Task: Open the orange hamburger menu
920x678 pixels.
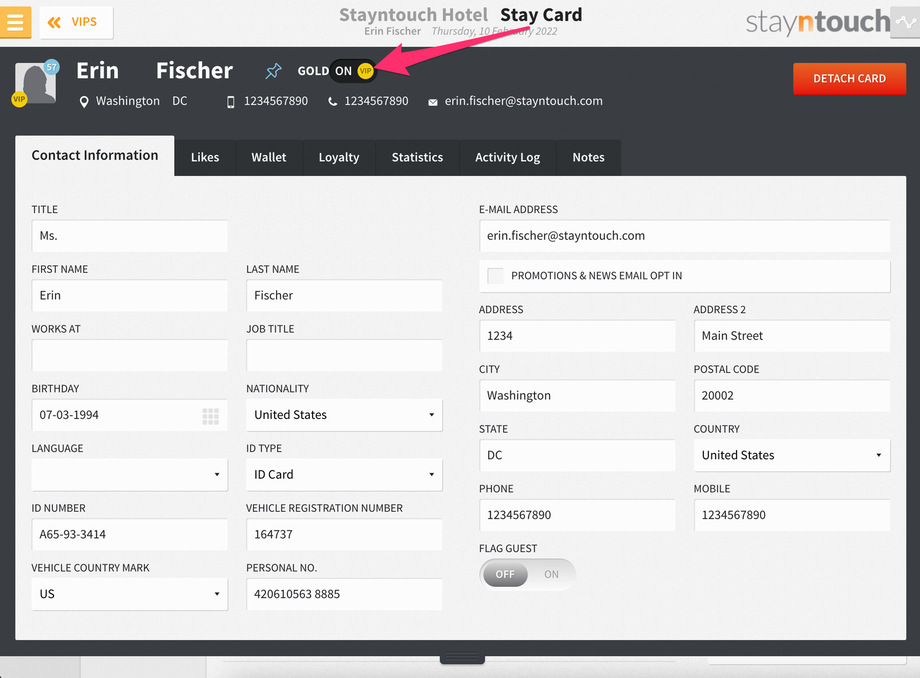Action: [15, 22]
